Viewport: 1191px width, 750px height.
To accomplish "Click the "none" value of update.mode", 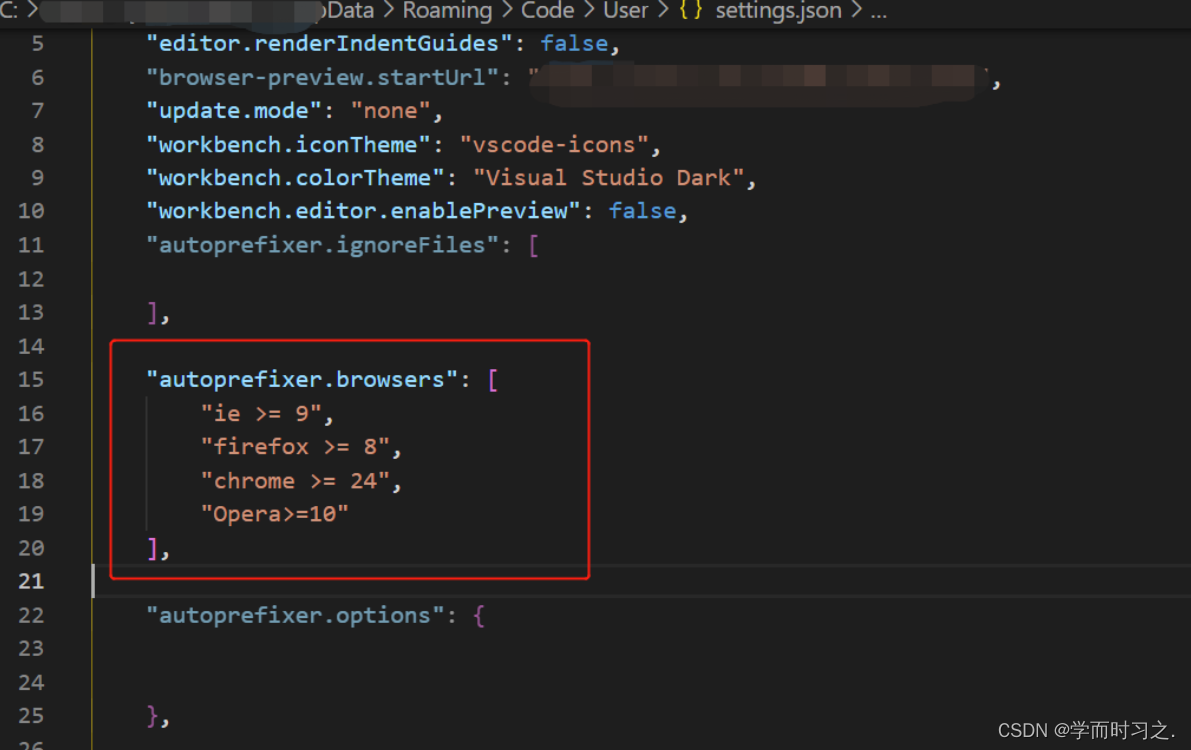I will point(390,110).
